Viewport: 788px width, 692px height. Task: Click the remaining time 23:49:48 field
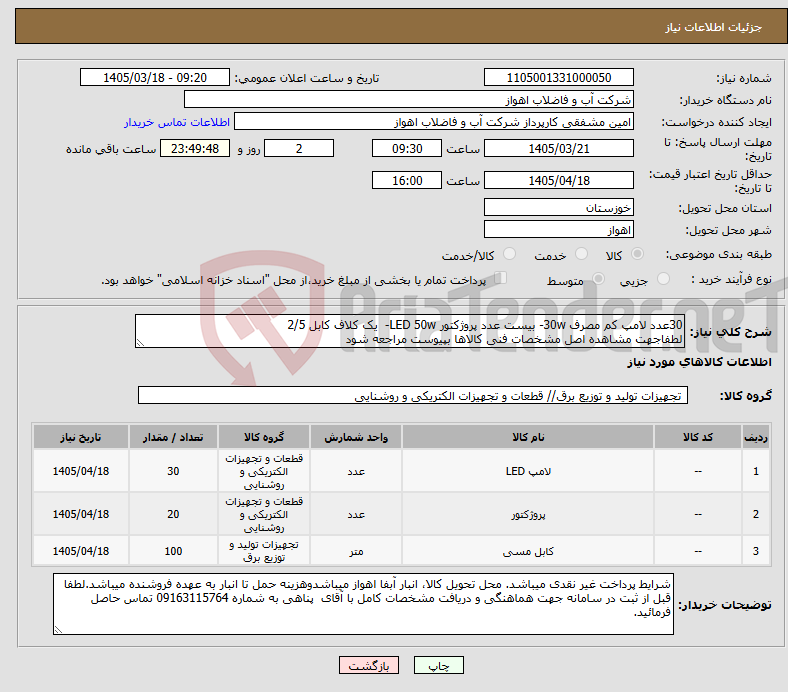[195, 148]
